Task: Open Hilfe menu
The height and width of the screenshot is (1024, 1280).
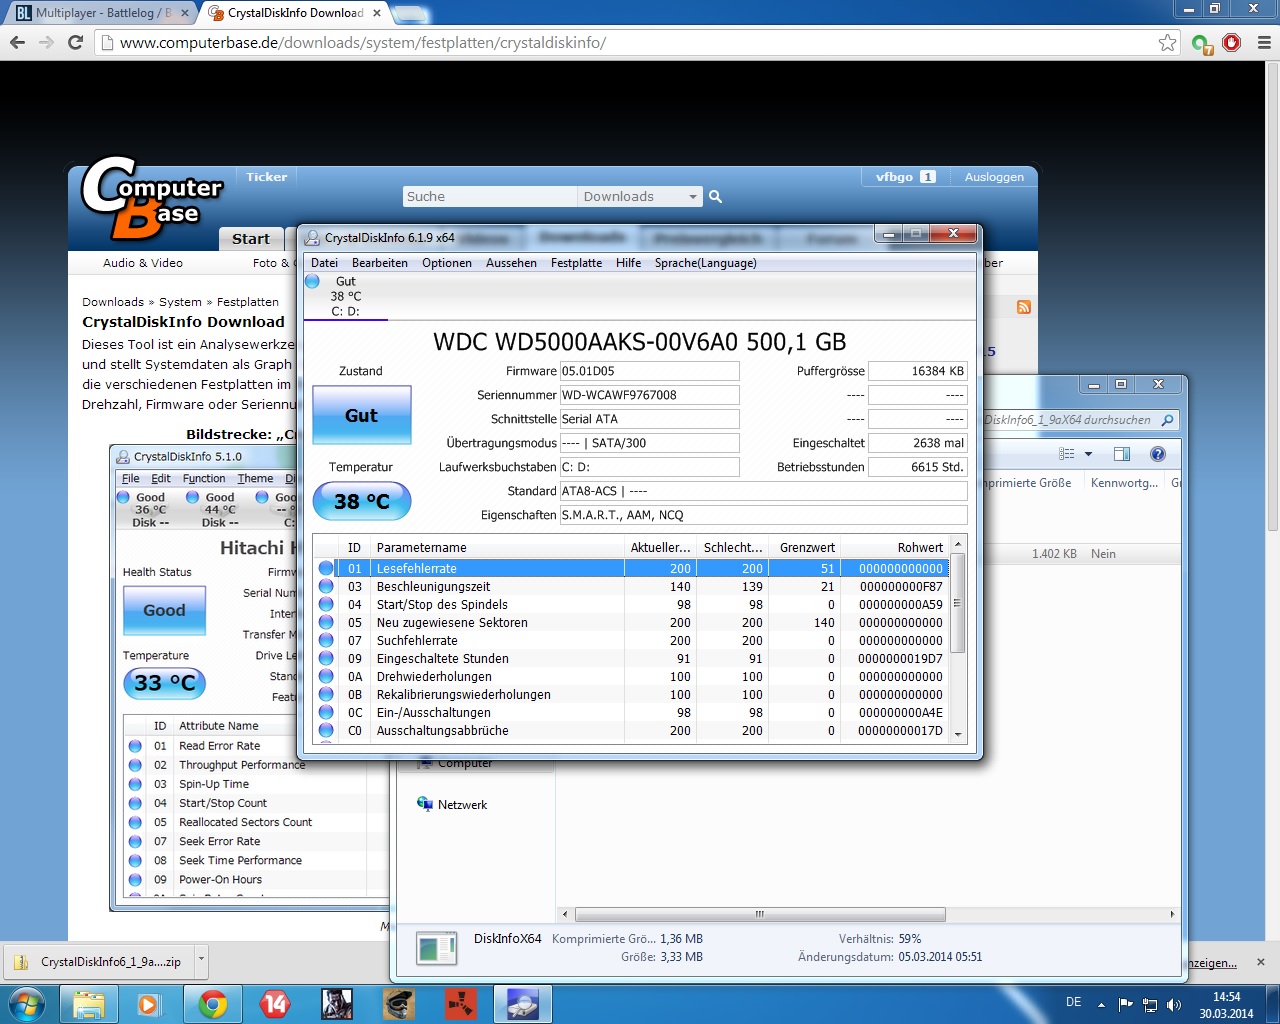Action: [x=629, y=263]
